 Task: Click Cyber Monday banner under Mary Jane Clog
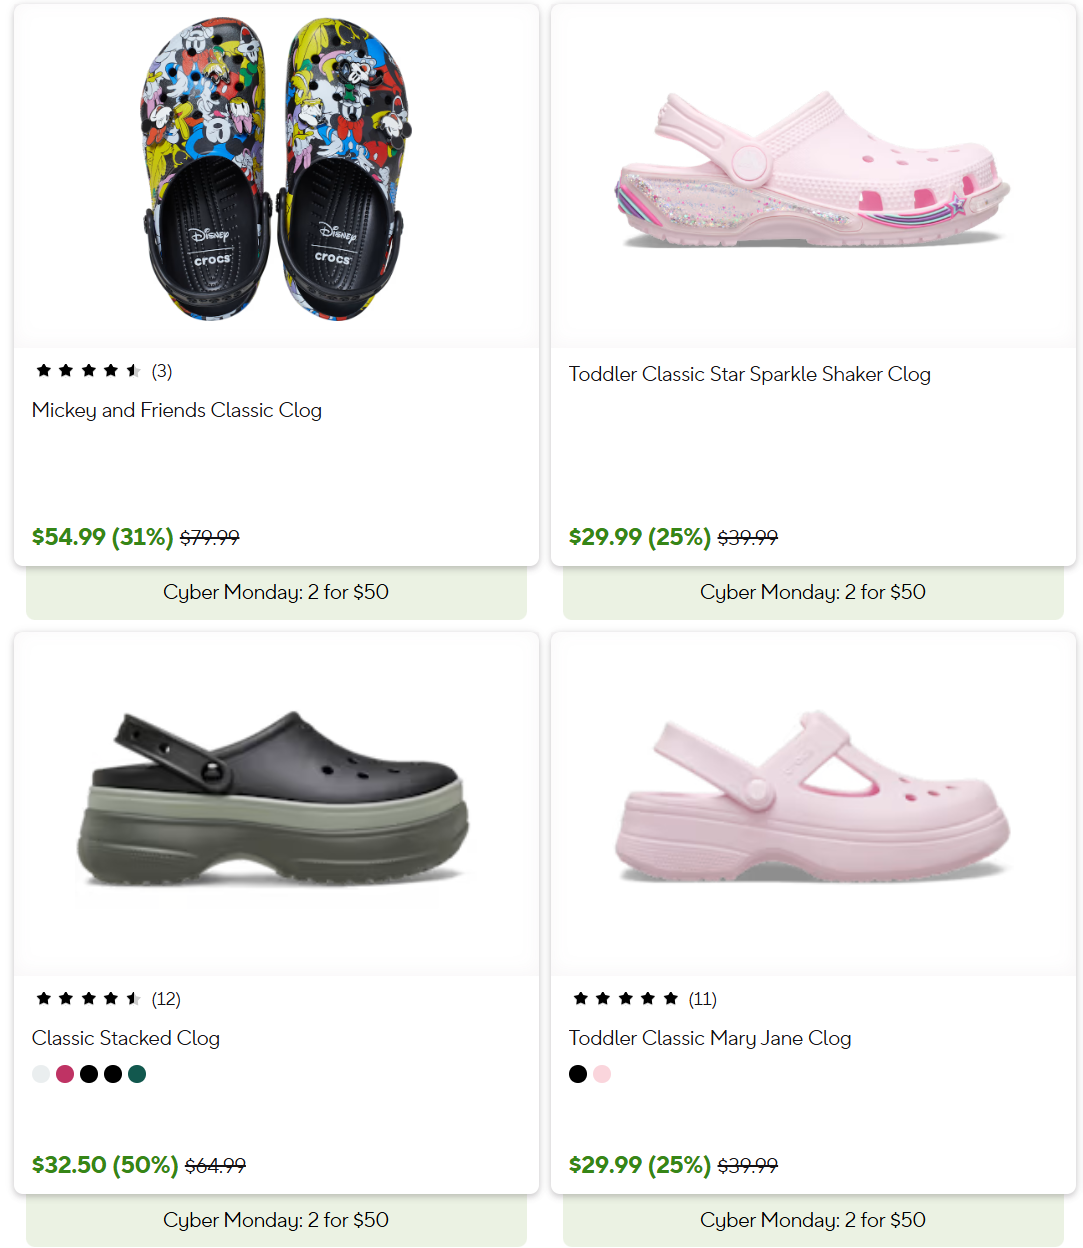(x=813, y=1220)
